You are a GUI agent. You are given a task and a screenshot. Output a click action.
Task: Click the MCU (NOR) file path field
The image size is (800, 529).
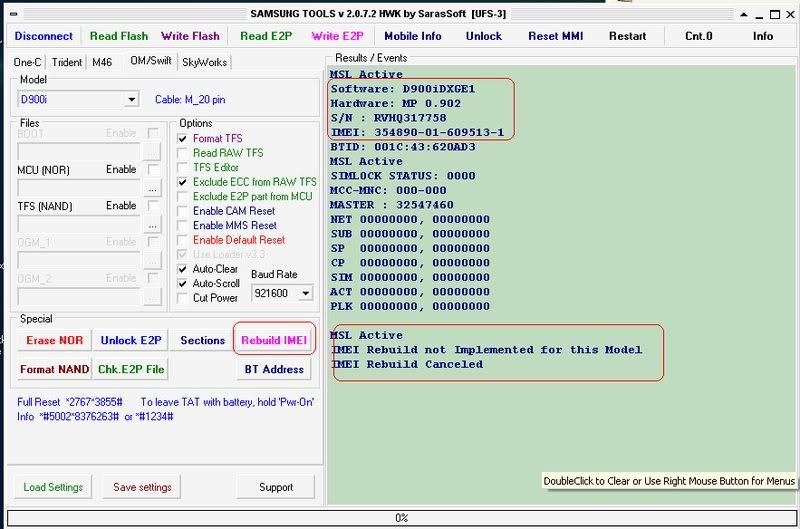(79, 188)
